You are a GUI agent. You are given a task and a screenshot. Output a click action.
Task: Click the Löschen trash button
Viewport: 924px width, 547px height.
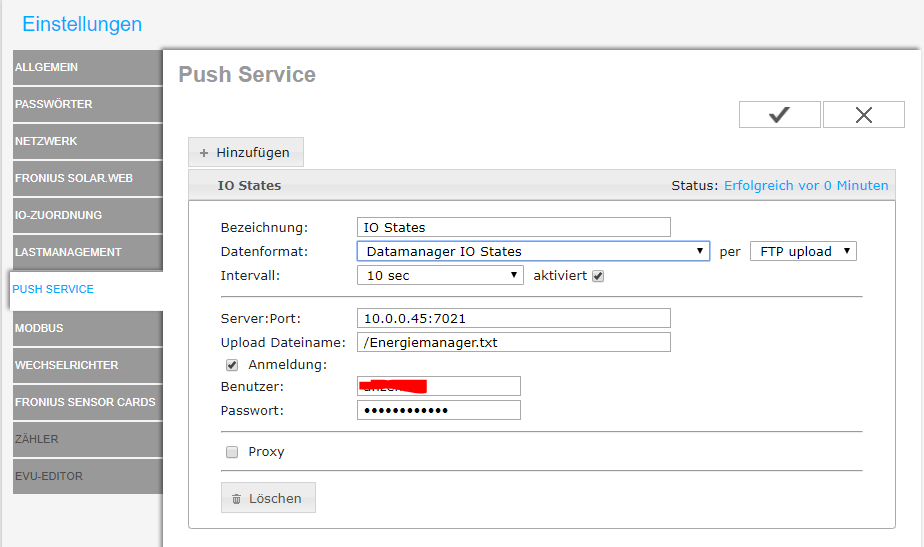pos(268,498)
